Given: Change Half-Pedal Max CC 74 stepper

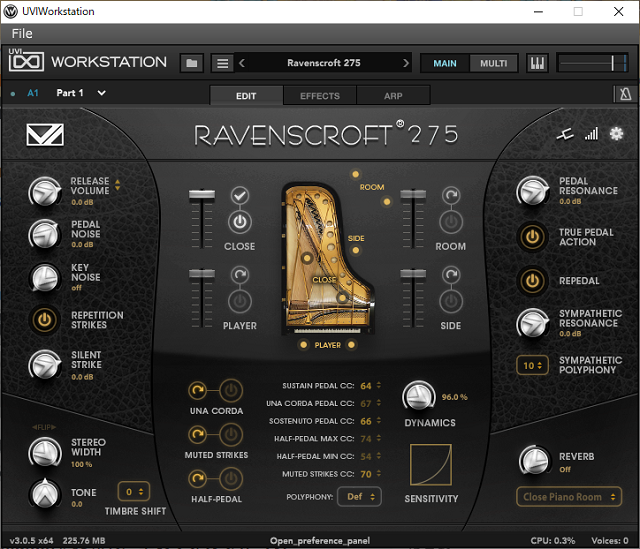Looking at the screenshot, I should click(379, 438).
